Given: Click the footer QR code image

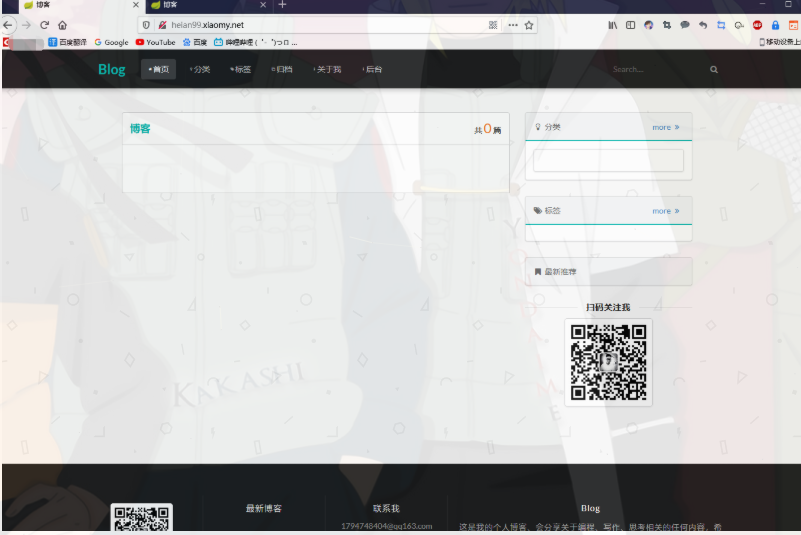Looking at the screenshot, I should (x=142, y=518).
